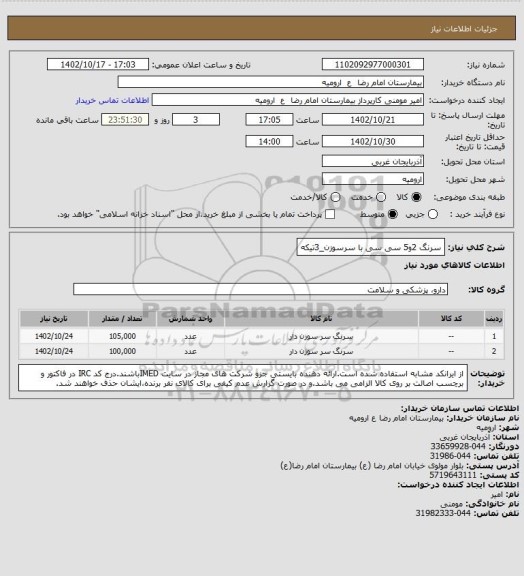
Task: Click row 2 item name سرنگ سر سوزن دار
Action: (321, 352)
